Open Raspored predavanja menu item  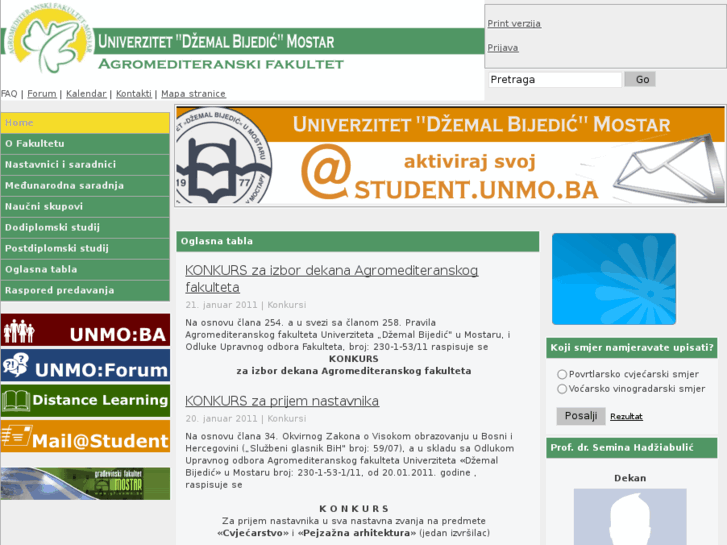tap(85, 290)
